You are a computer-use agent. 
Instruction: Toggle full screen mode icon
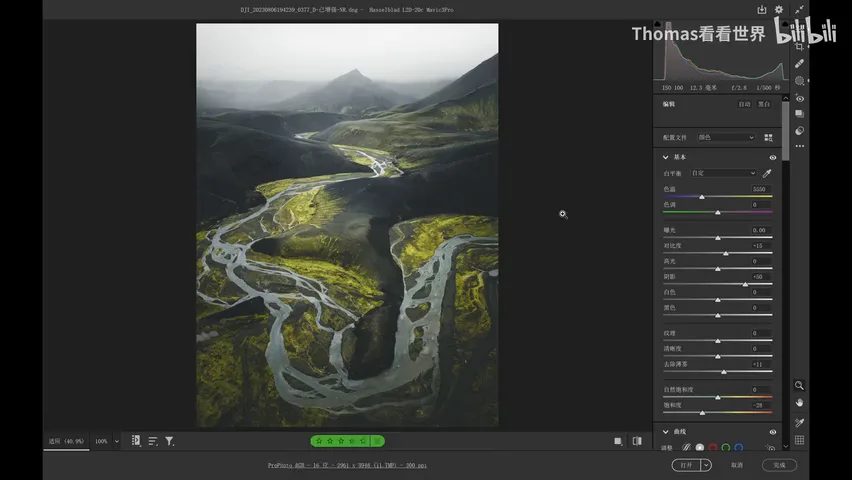coord(799,10)
